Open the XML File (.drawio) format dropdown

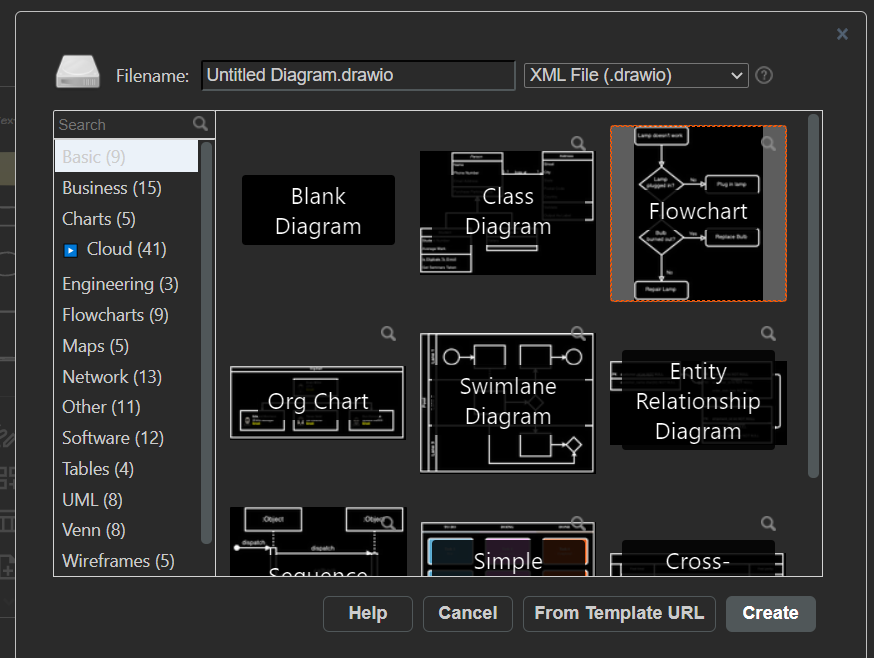click(635, 75)
